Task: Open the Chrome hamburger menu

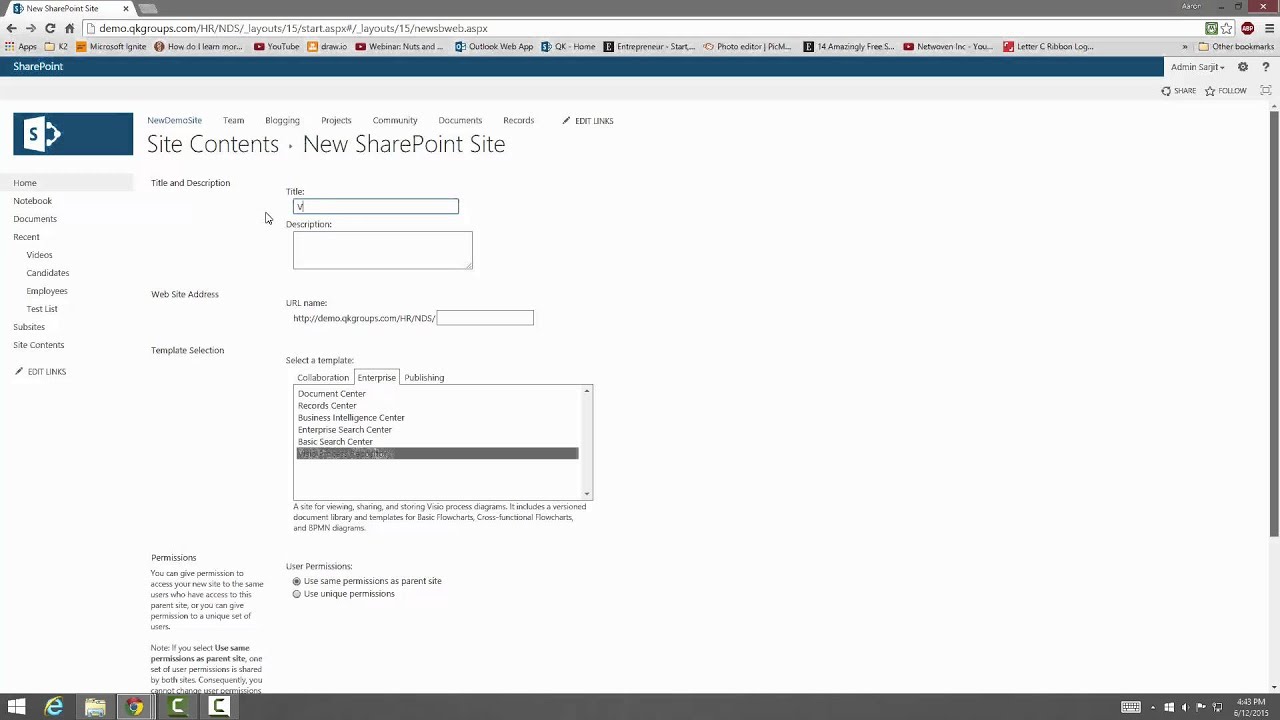Action: pos(1267,28)
